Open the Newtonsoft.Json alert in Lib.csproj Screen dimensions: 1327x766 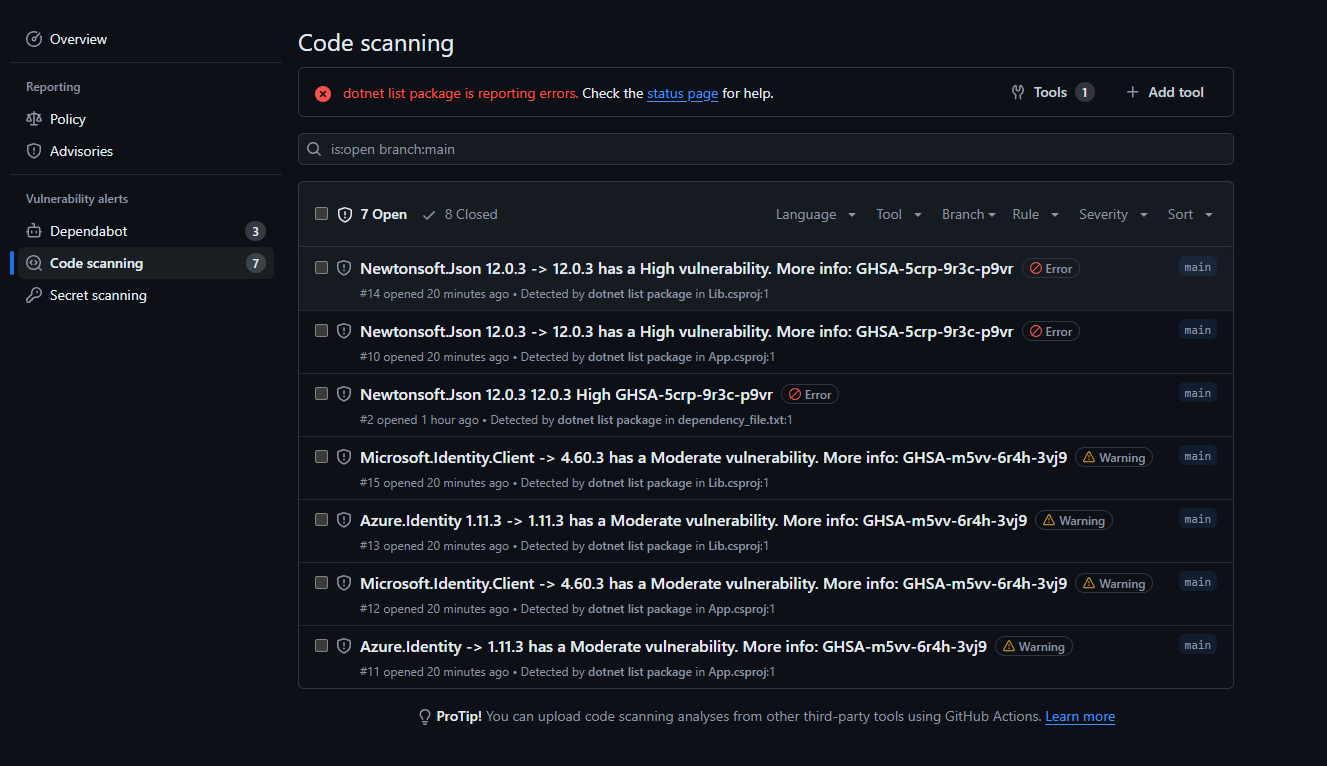687,268
